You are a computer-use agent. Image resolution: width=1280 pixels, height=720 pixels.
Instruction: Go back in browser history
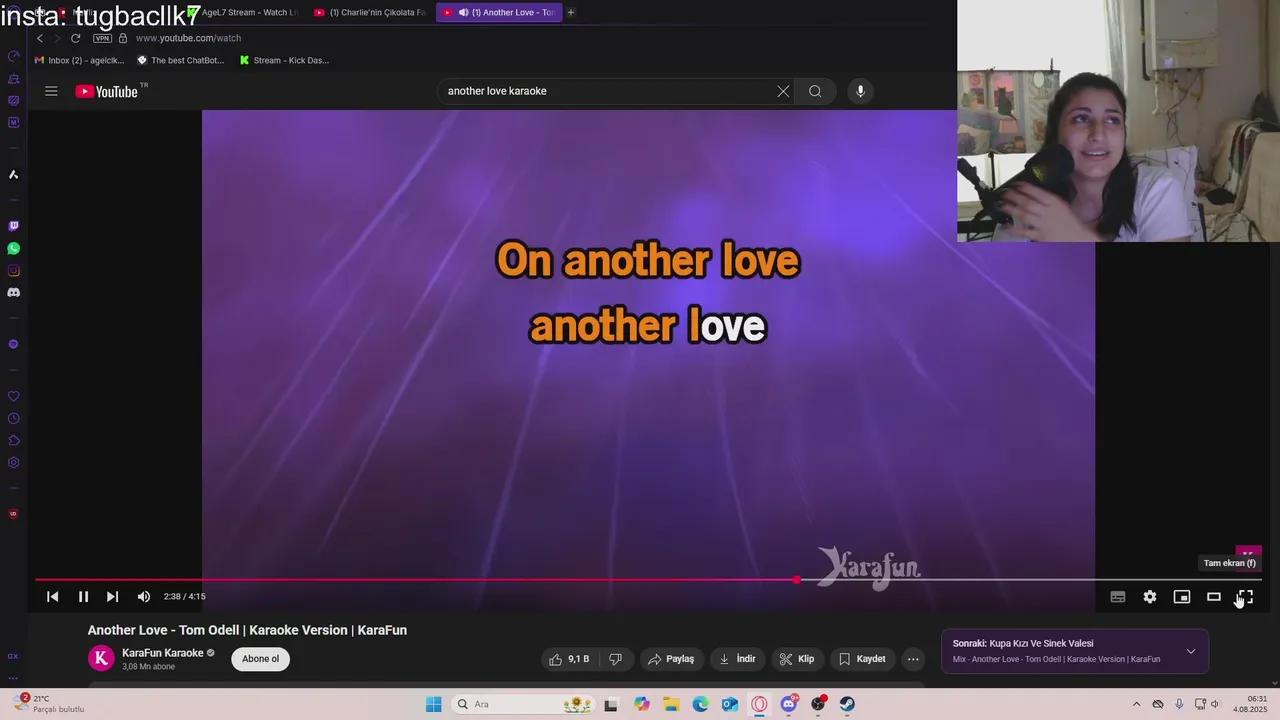pos(40,38)
